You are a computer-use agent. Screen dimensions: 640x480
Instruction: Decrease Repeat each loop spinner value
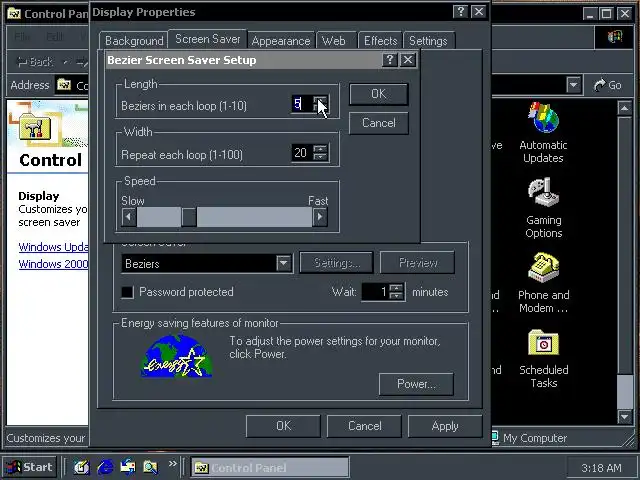[x=320, y=156]
